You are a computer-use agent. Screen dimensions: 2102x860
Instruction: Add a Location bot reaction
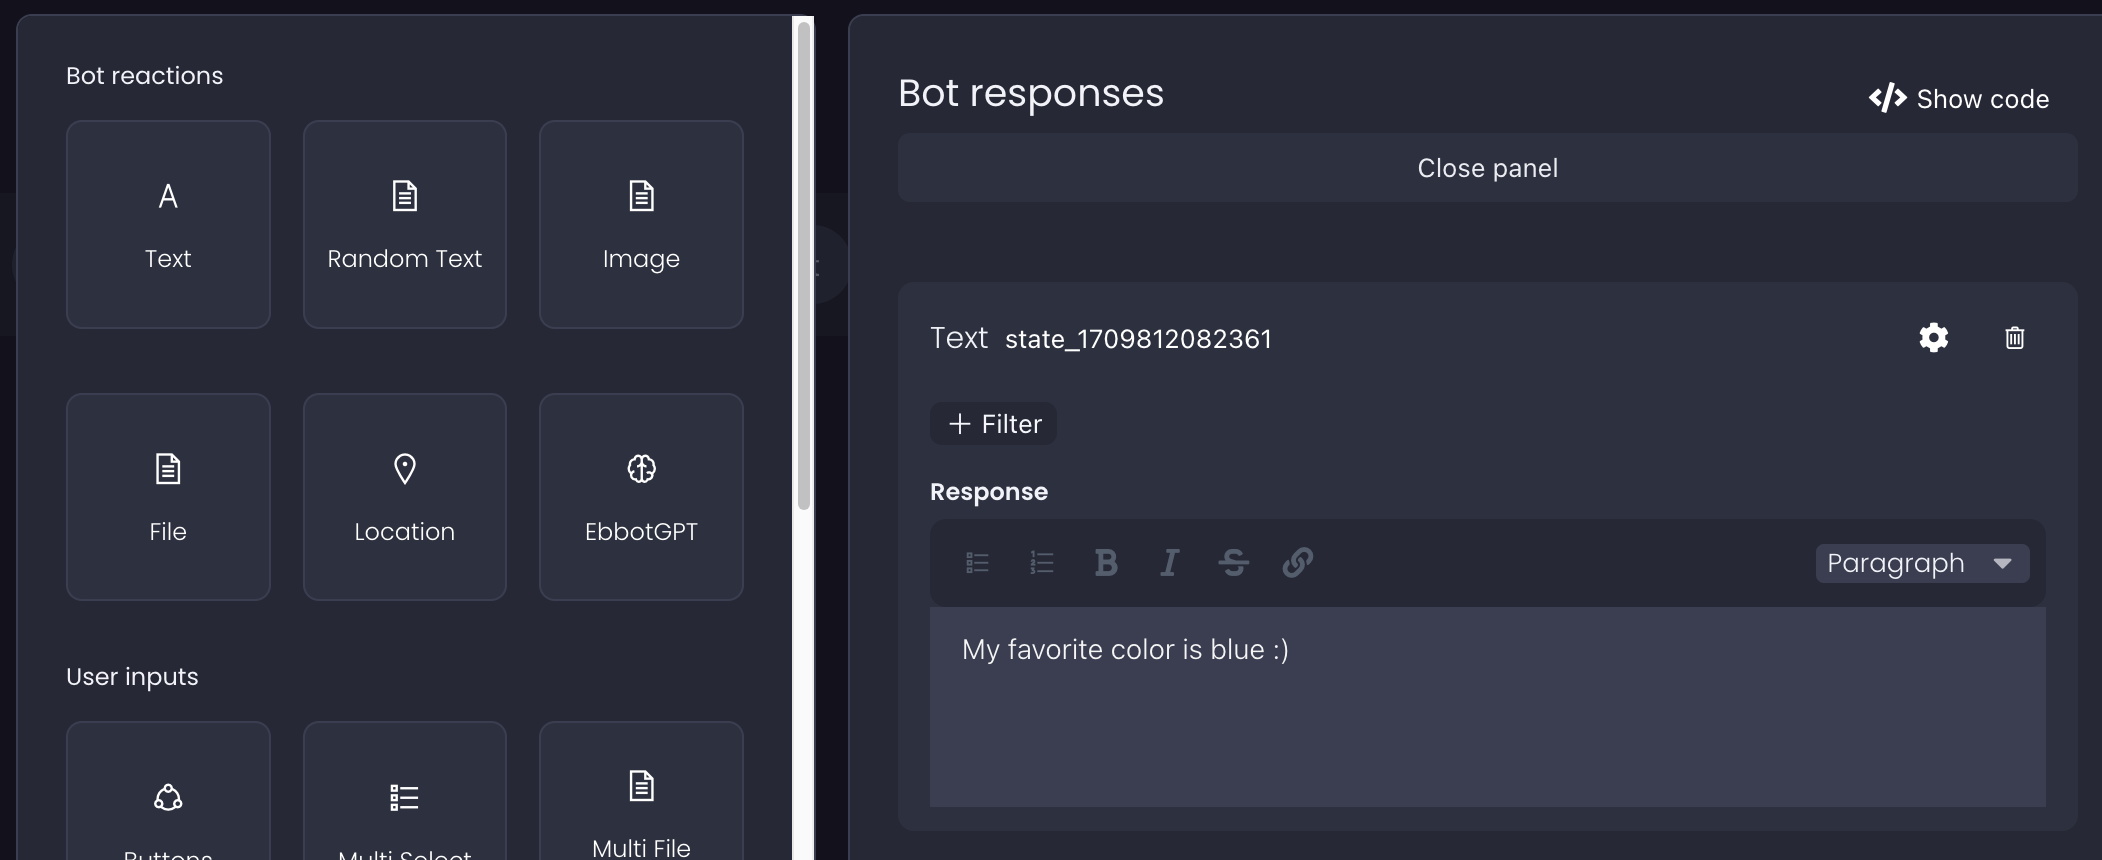(x=404, y=497)
